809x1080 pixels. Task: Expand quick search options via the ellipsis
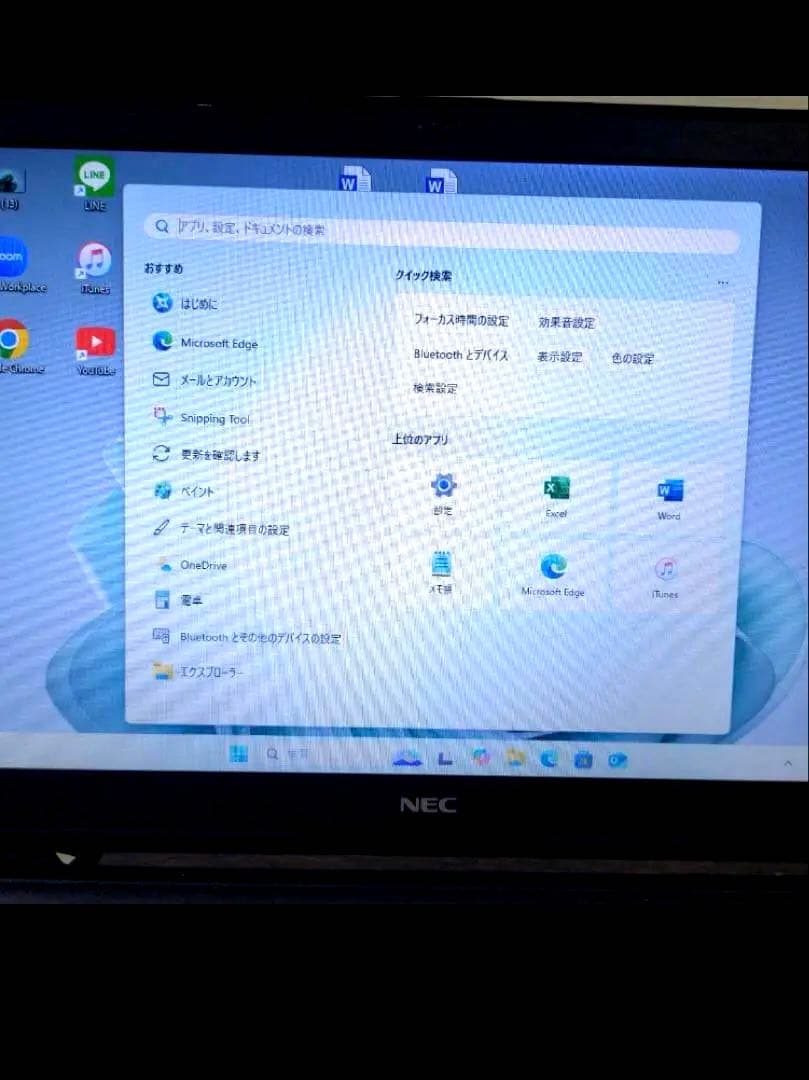(x=723, y=283)
